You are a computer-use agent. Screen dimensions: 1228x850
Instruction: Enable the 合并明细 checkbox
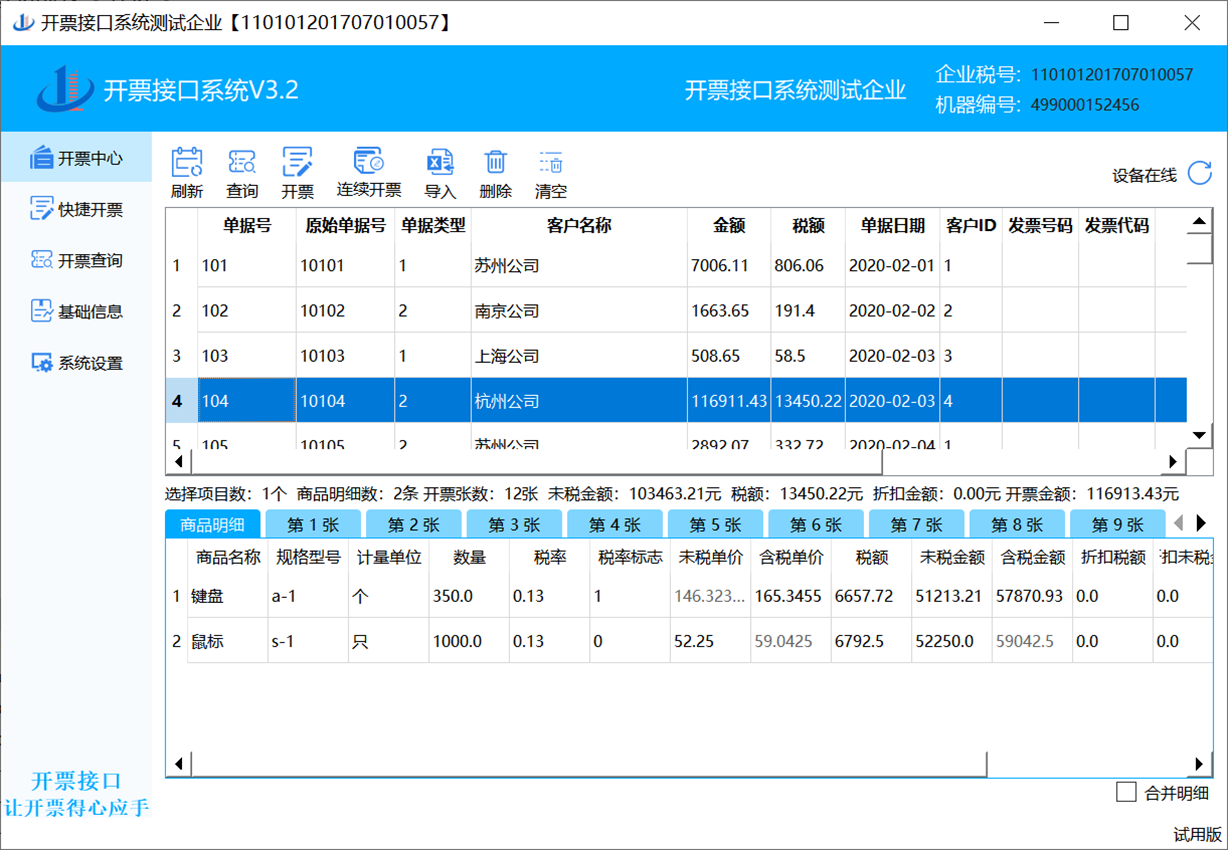[x=1126, y=793]
